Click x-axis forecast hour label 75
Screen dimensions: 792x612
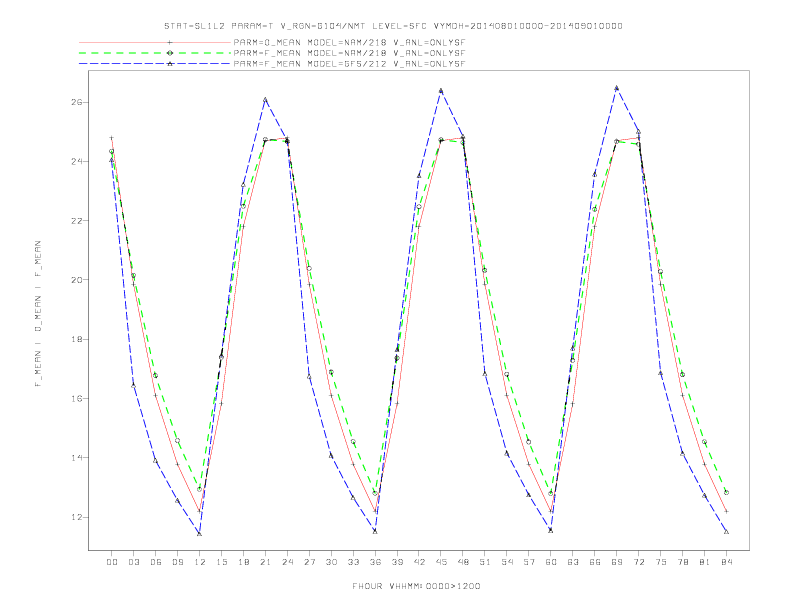coord(661,562)
